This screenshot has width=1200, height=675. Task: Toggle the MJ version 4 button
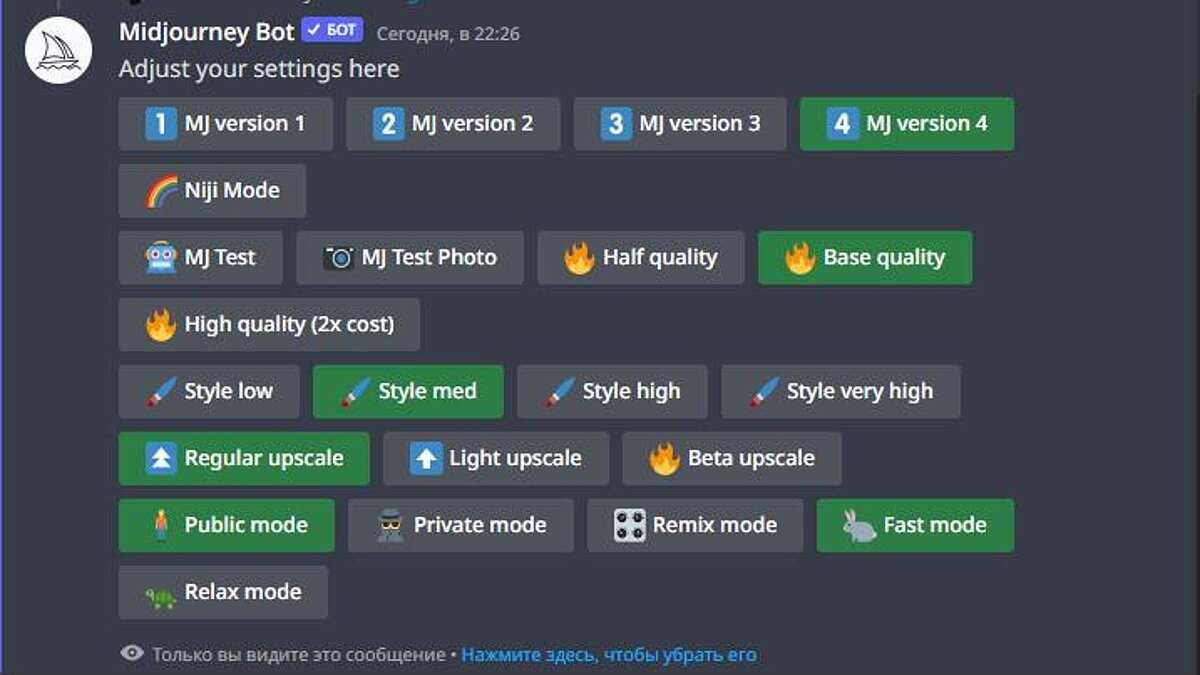(907, 124)
